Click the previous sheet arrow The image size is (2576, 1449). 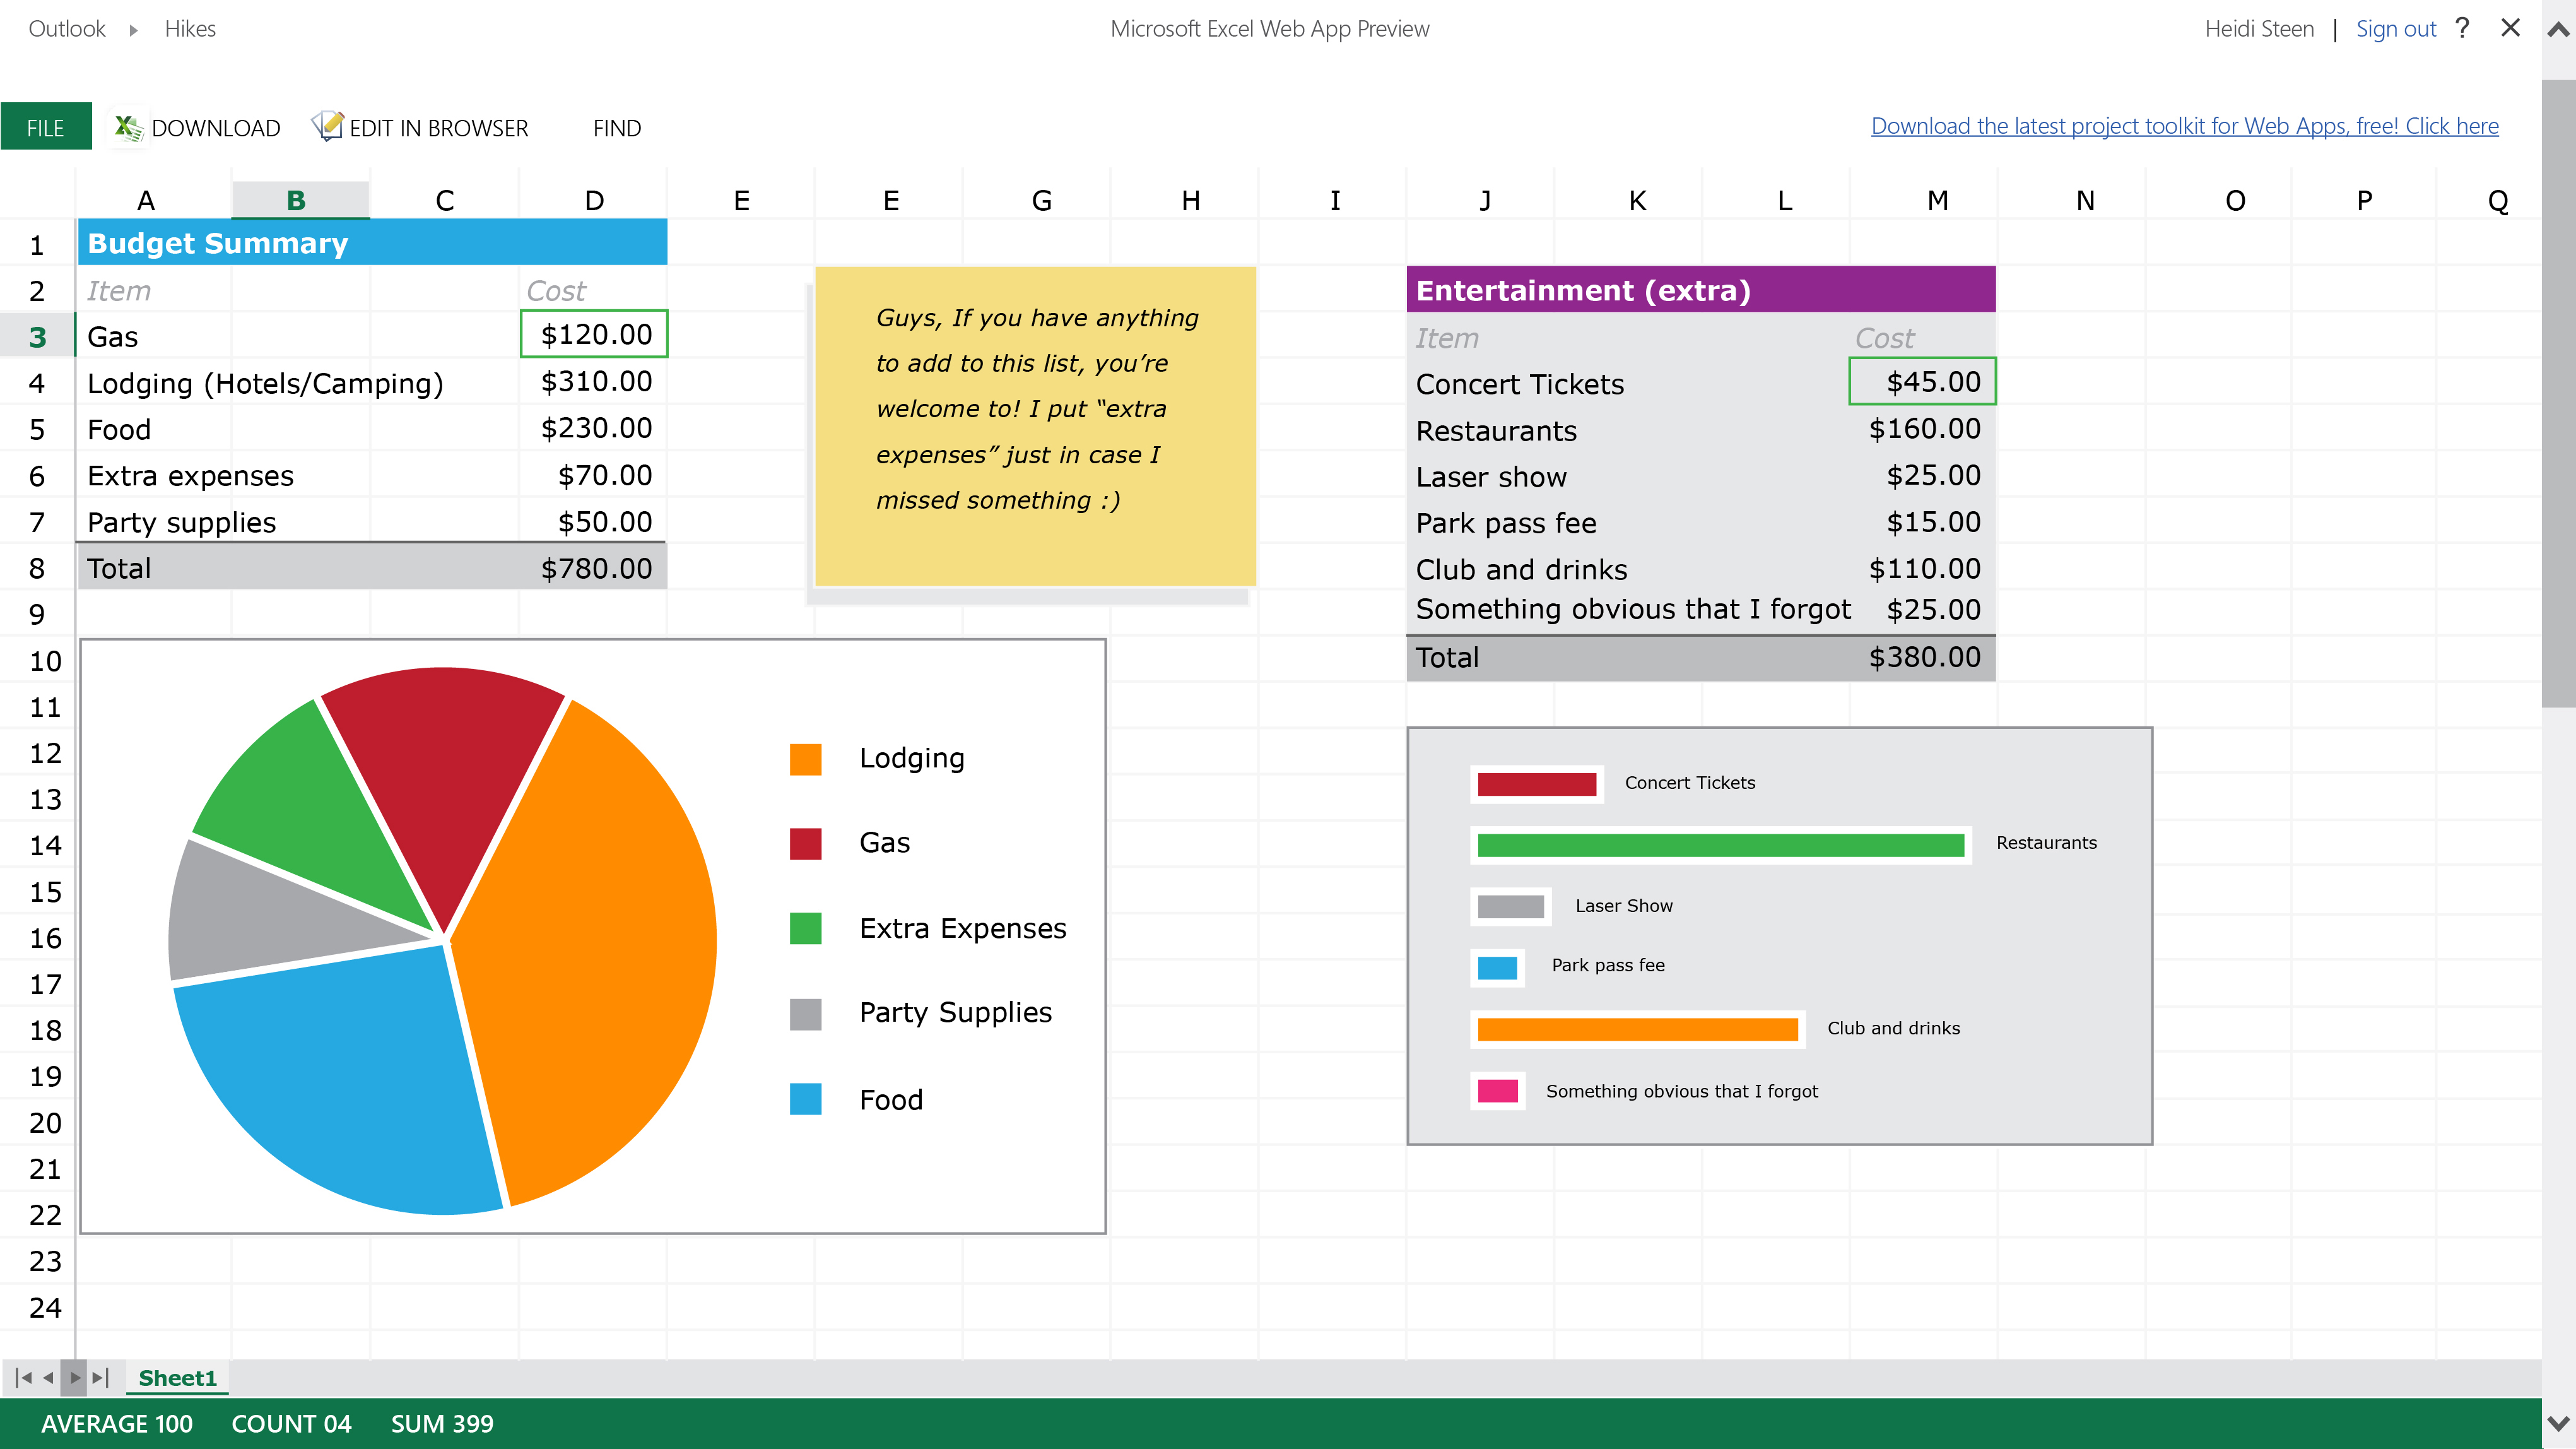[48, 1378]
